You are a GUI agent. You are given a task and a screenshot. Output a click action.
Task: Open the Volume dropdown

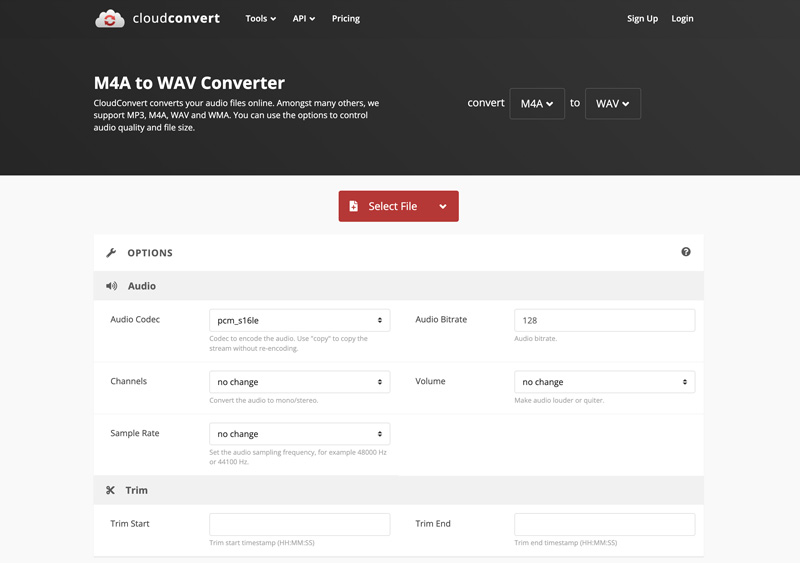point(604,382)
